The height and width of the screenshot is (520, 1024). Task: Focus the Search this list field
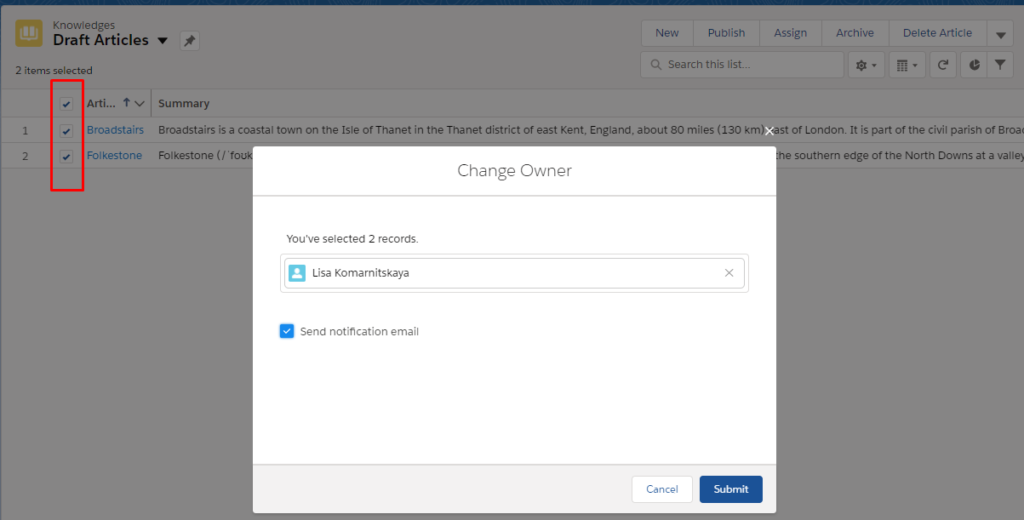pyautogui.click(x=742, y=65)
